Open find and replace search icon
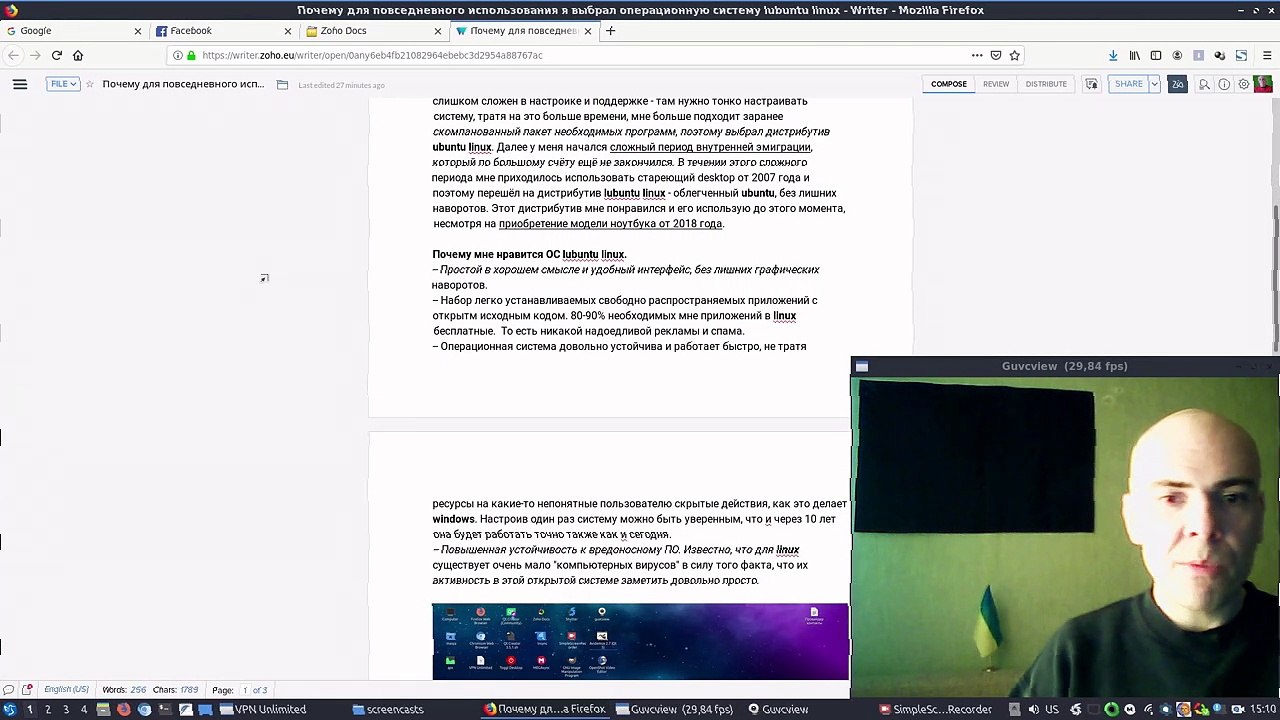Screen dimensions: 1280x720 coord(1205,84)
